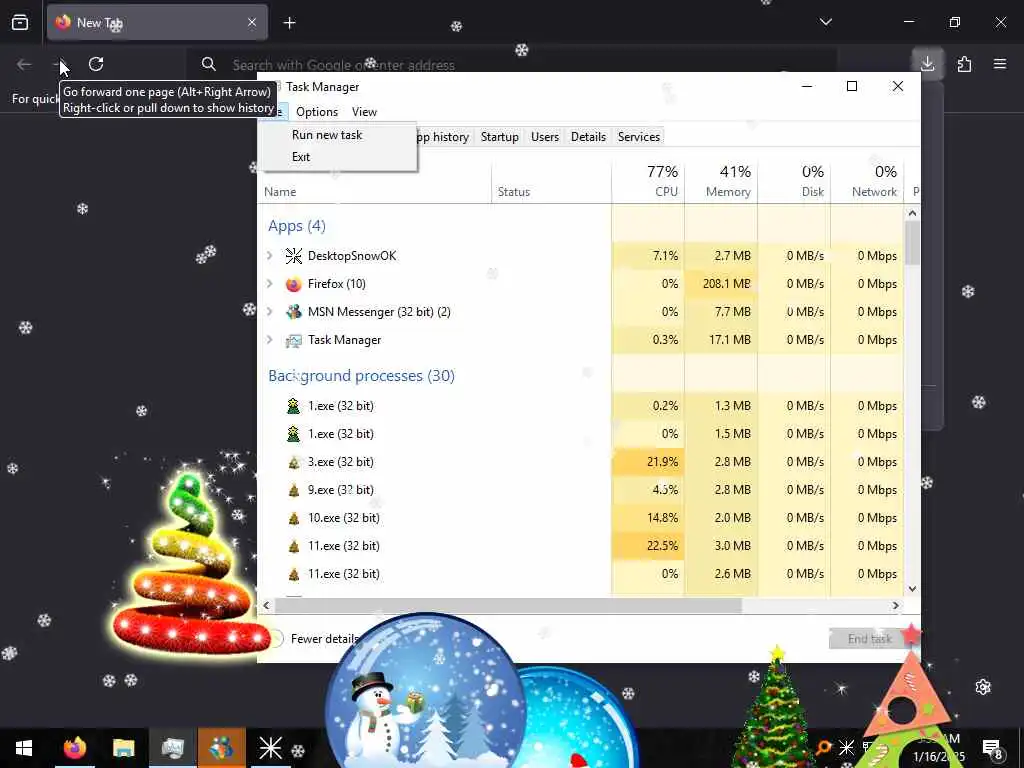This screenshot has height=768, width=1024.
Task: Click the search address bar in Firefox
Action: (x=509, y=65)
